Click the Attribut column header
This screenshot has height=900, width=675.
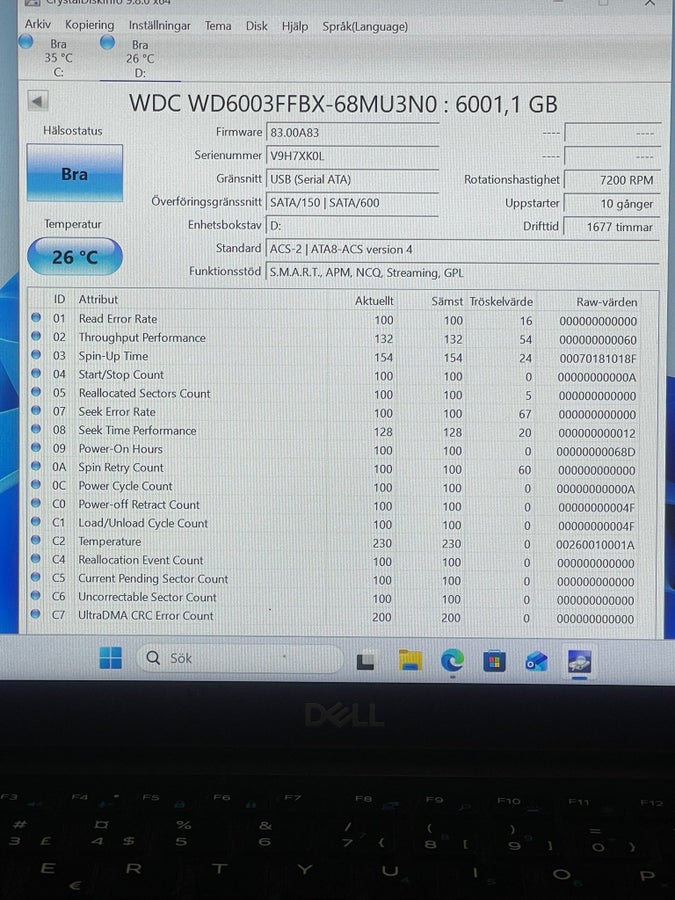pyautogui.click(x=98, y=299)
